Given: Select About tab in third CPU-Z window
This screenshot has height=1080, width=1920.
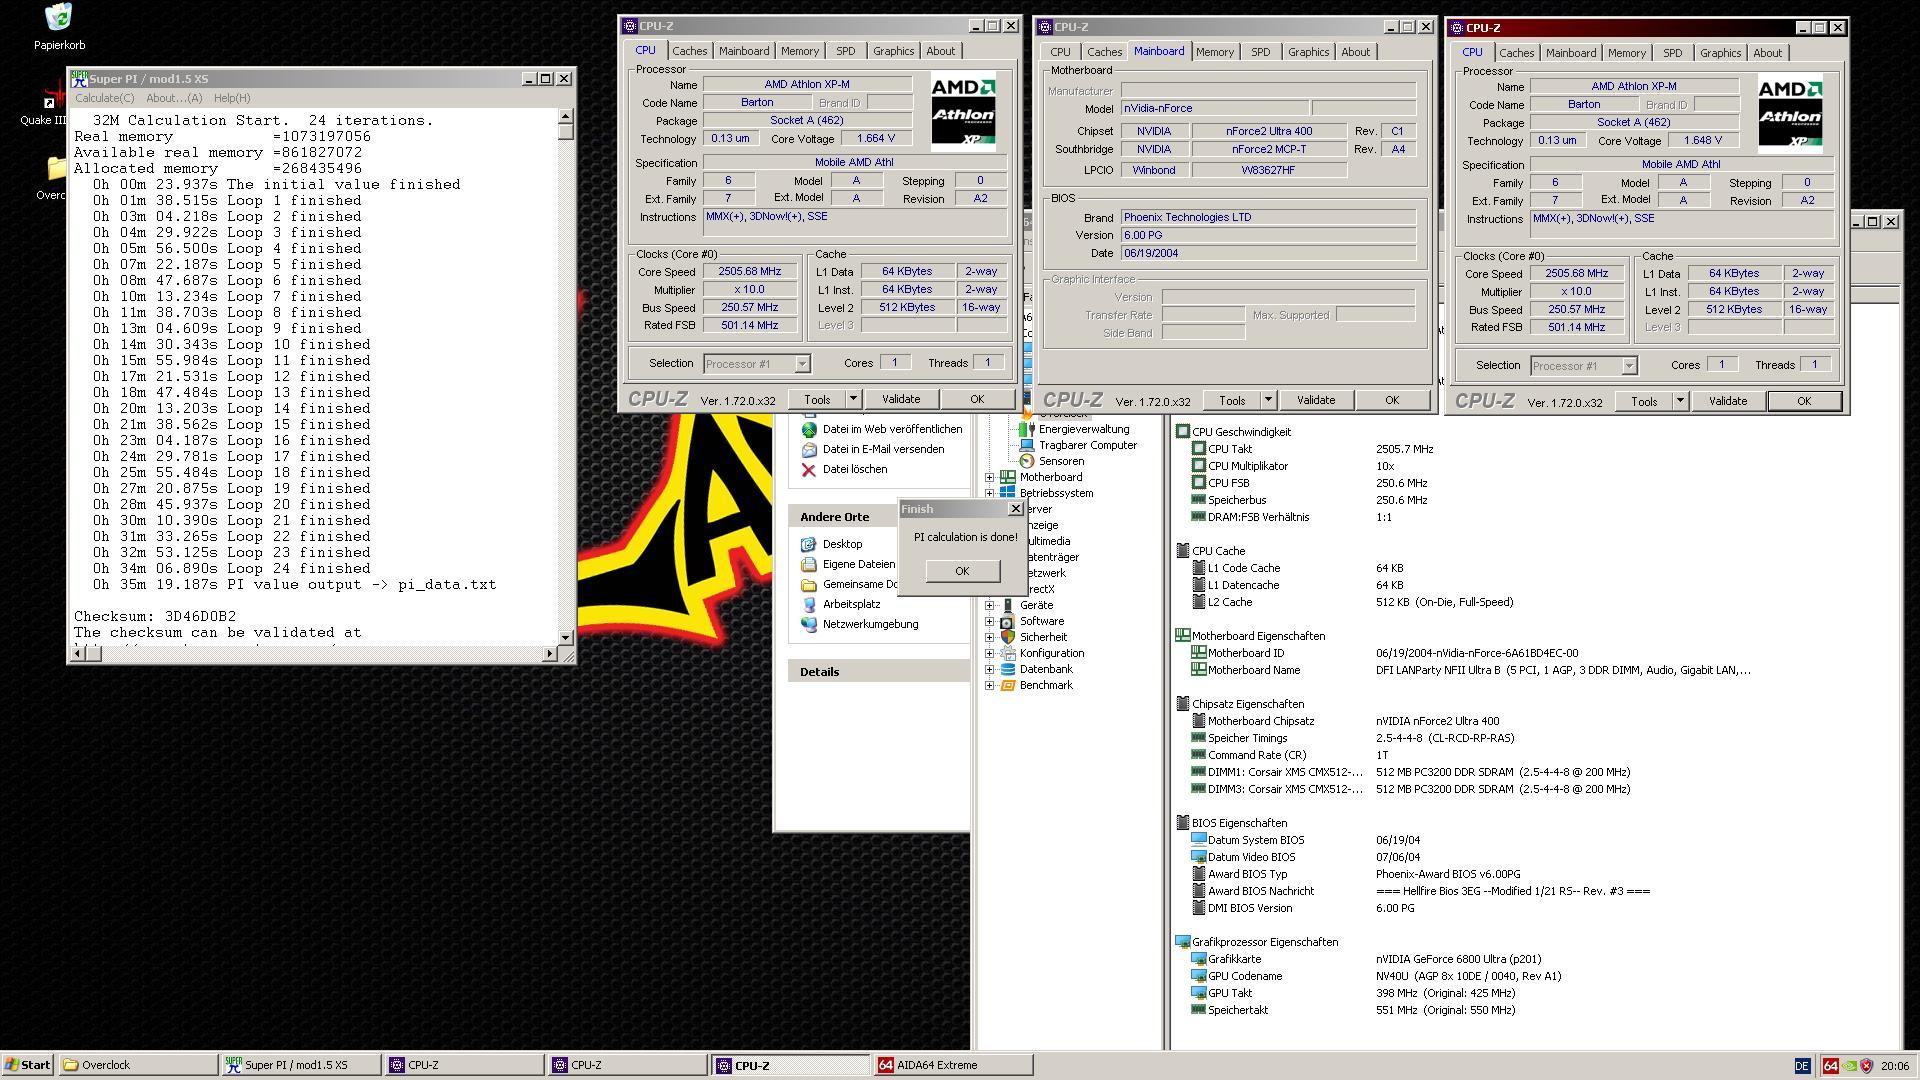Looking at the screenshot, I should coord(1767,53).
